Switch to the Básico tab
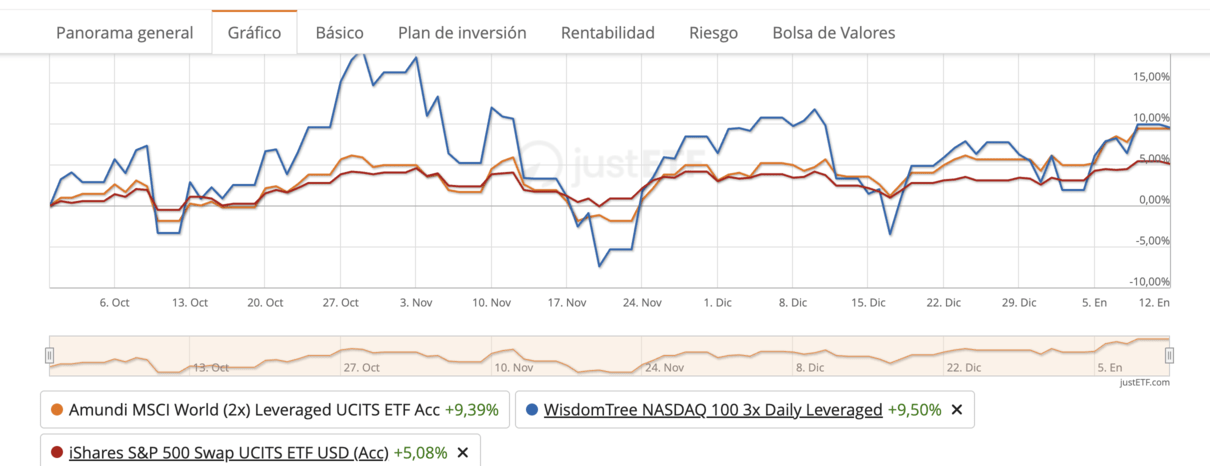This screenshot has width=1210, height=466. tap(339, 33)
